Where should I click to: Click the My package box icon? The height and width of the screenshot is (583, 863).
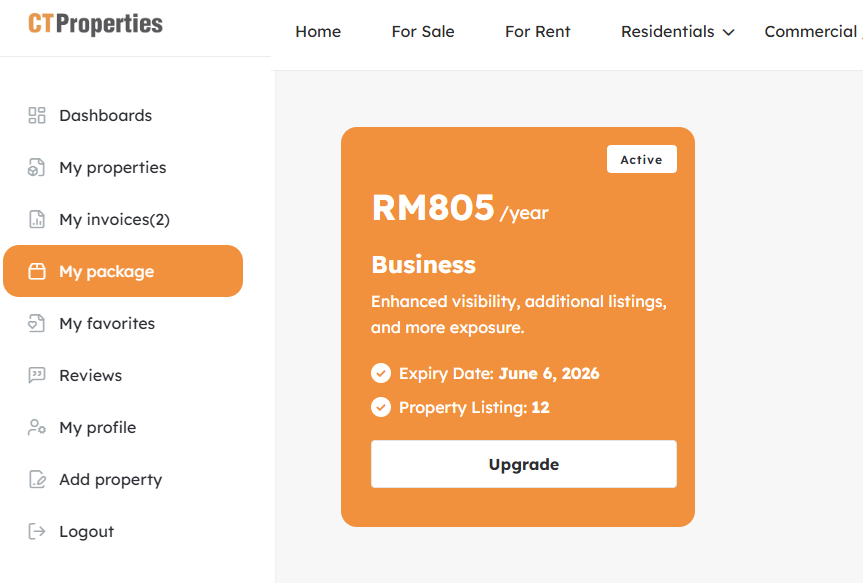37,271
